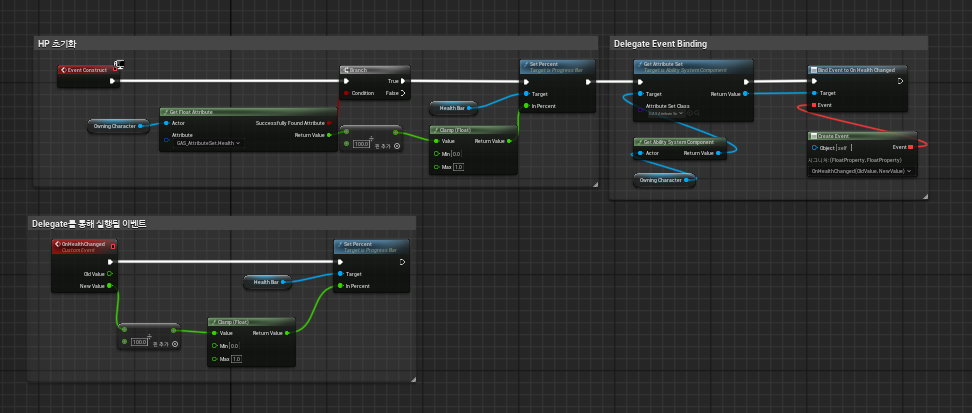Click Clamp Min 0.0 field in HP 초기화
This screenshot has height=413, width=972.
point(456,154)
